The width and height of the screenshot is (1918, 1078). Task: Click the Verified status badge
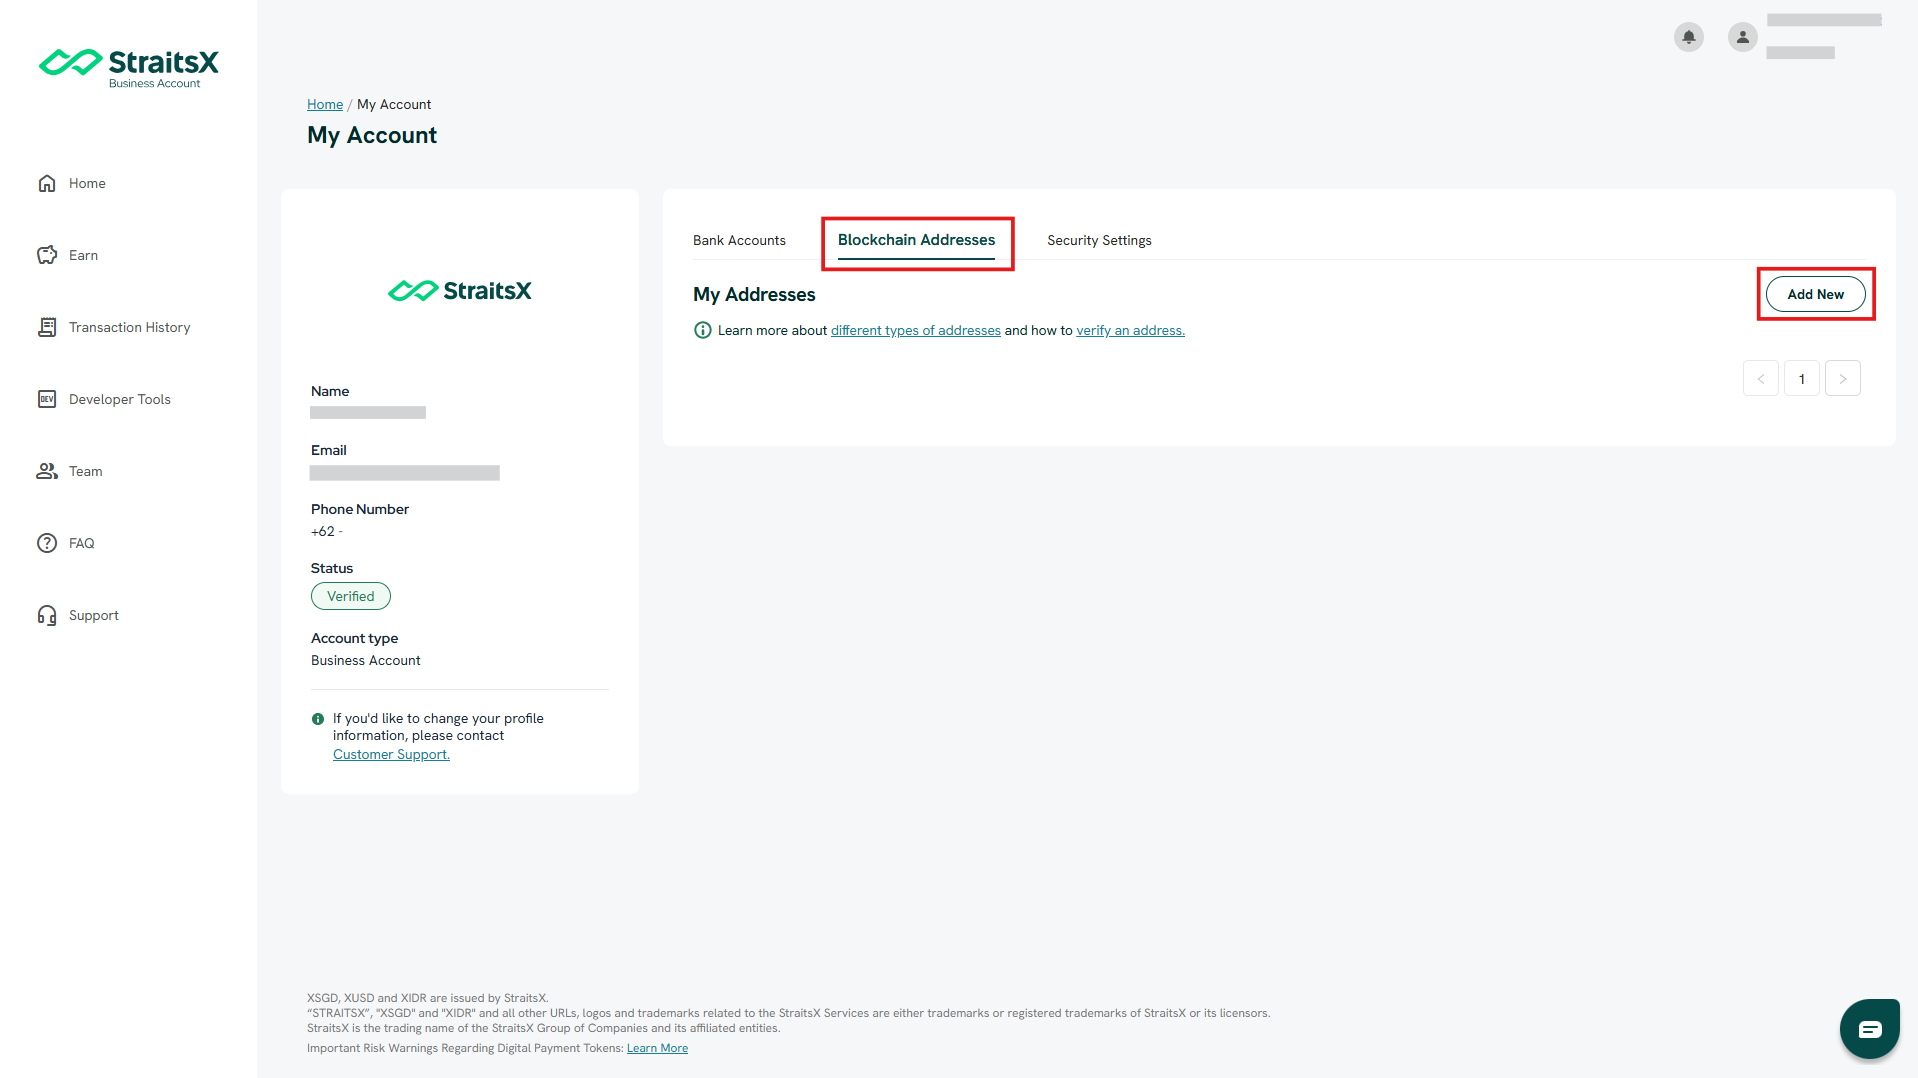pyautogui.click(x=351, y=596)
